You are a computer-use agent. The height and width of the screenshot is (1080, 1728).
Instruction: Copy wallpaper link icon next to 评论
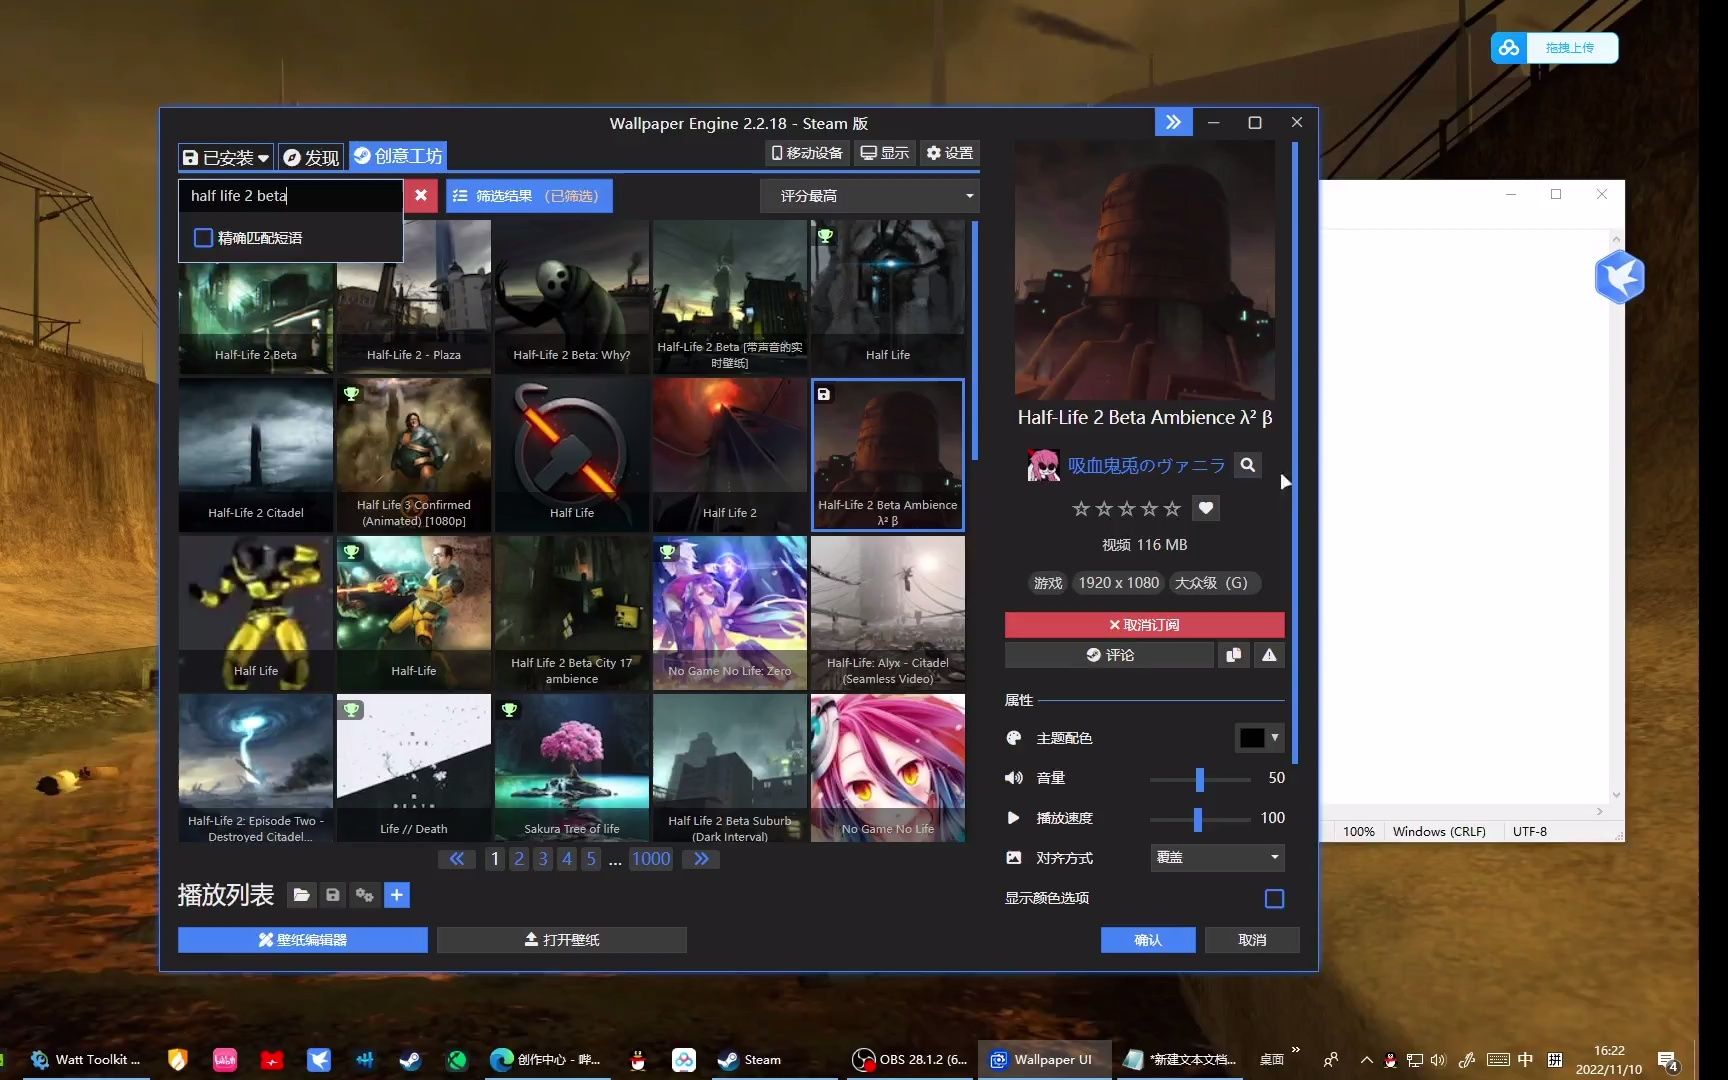coord(1233,655)
